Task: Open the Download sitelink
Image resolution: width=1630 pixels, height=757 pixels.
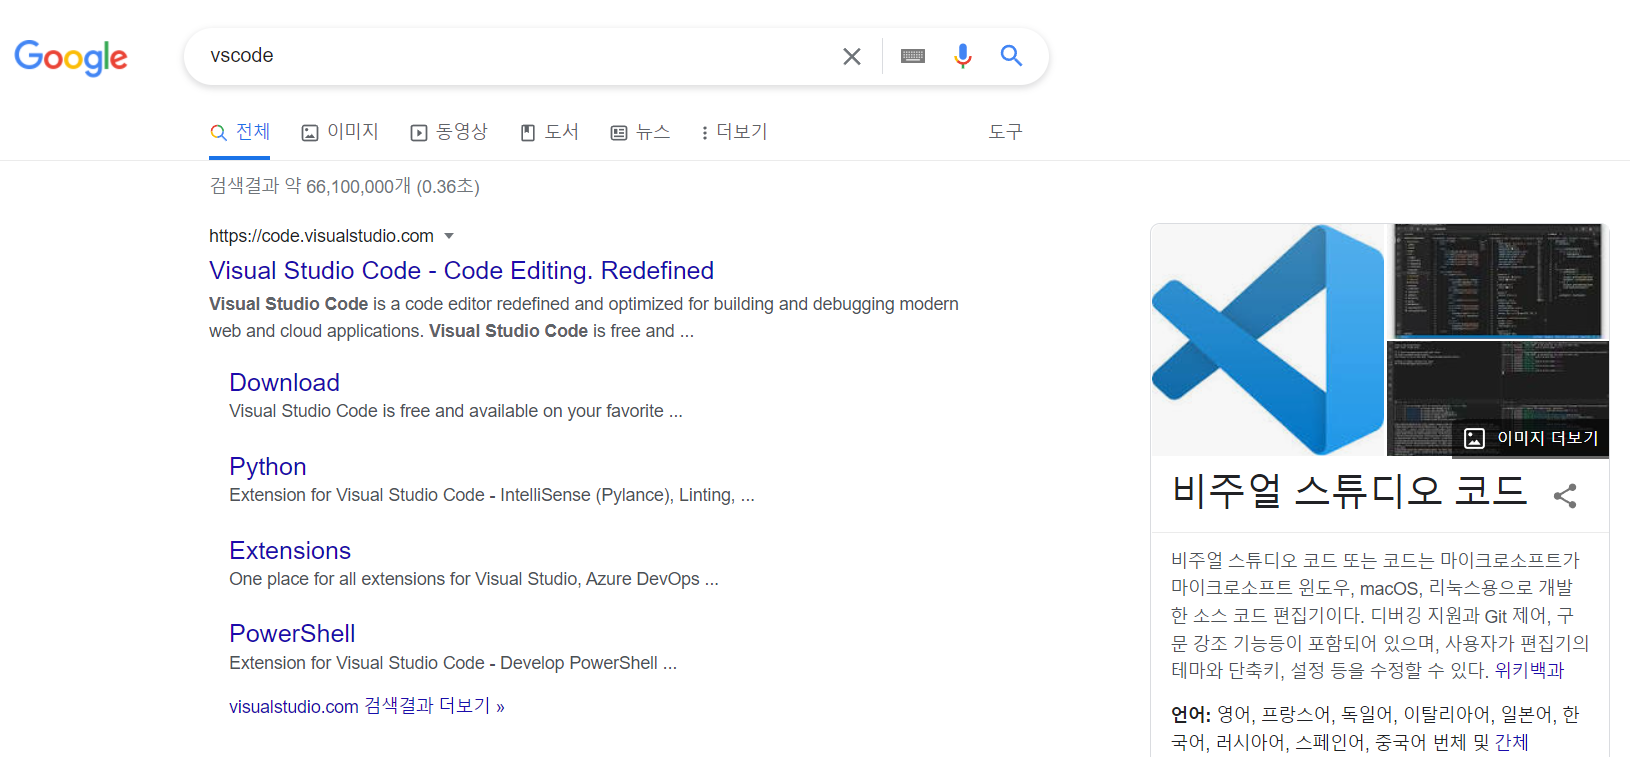Action: coord(284,383)
